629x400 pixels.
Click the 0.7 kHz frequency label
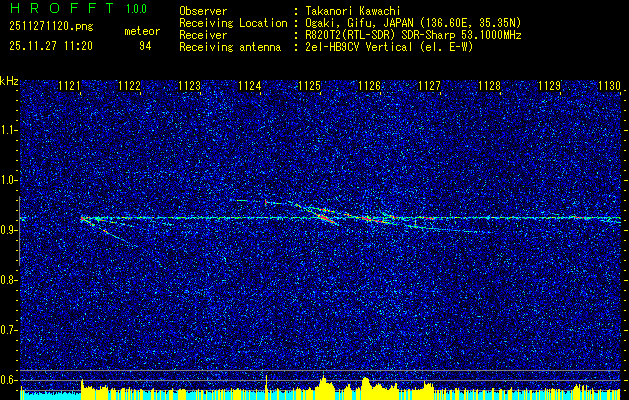pyautogui.click(x=8, y=330)
